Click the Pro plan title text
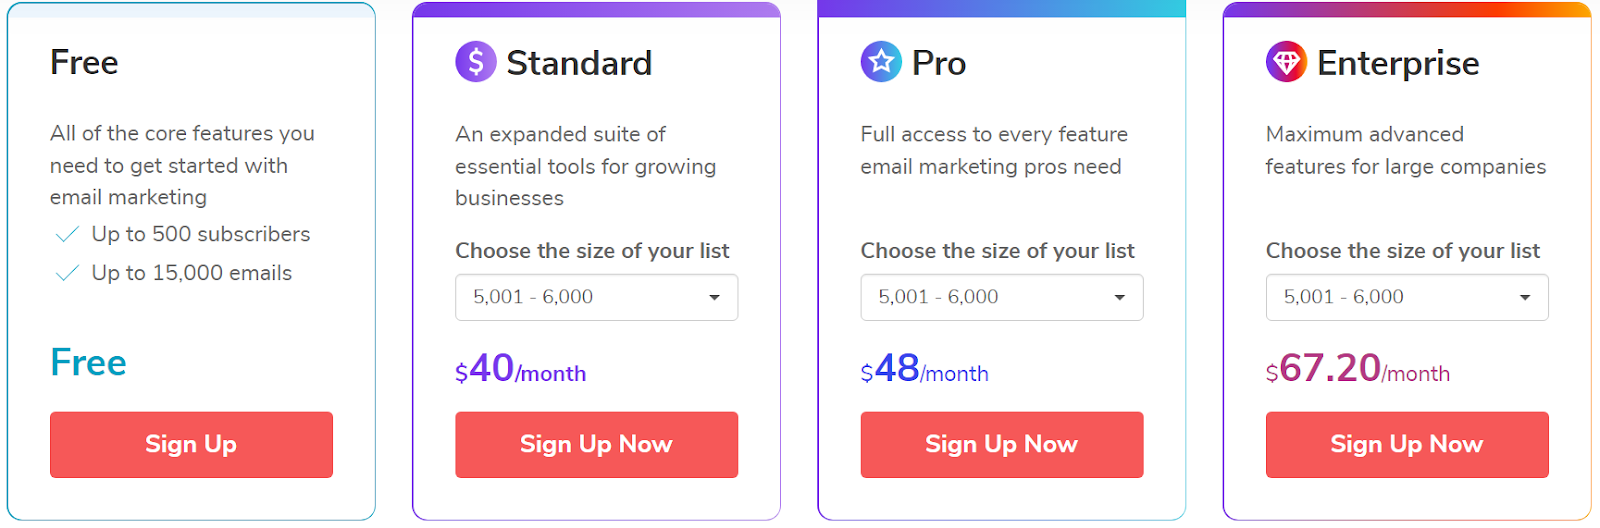1600x528 pixels. point(939,63)
